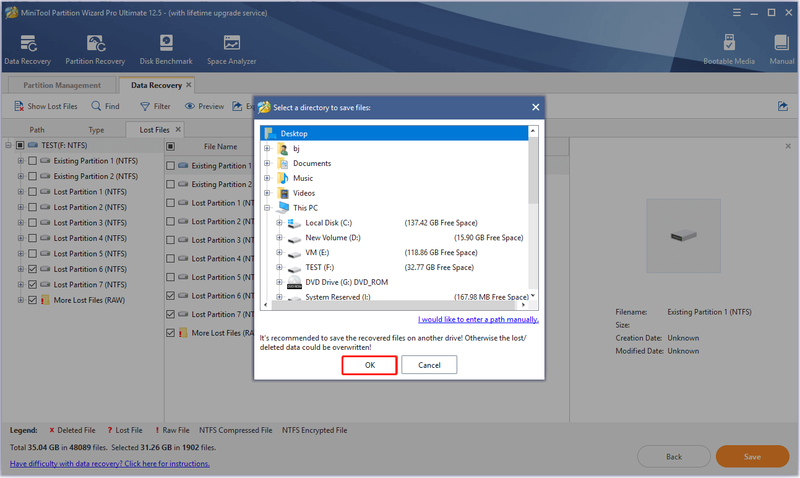This screenshot has height=478, width=800.
Task: Select the Type tab
Action: (96, 130)
